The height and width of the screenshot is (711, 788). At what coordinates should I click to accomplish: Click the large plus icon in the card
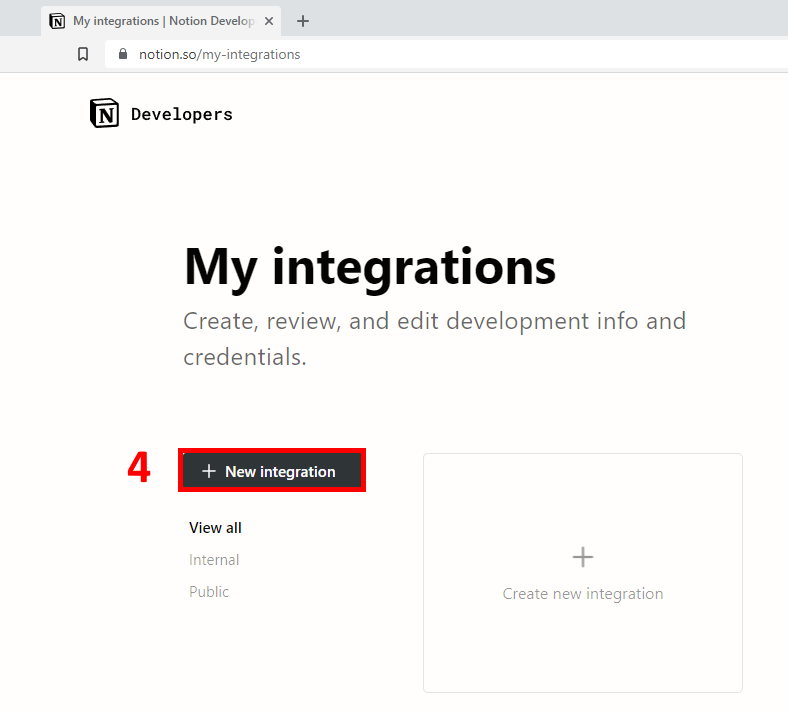pos(582,557)
